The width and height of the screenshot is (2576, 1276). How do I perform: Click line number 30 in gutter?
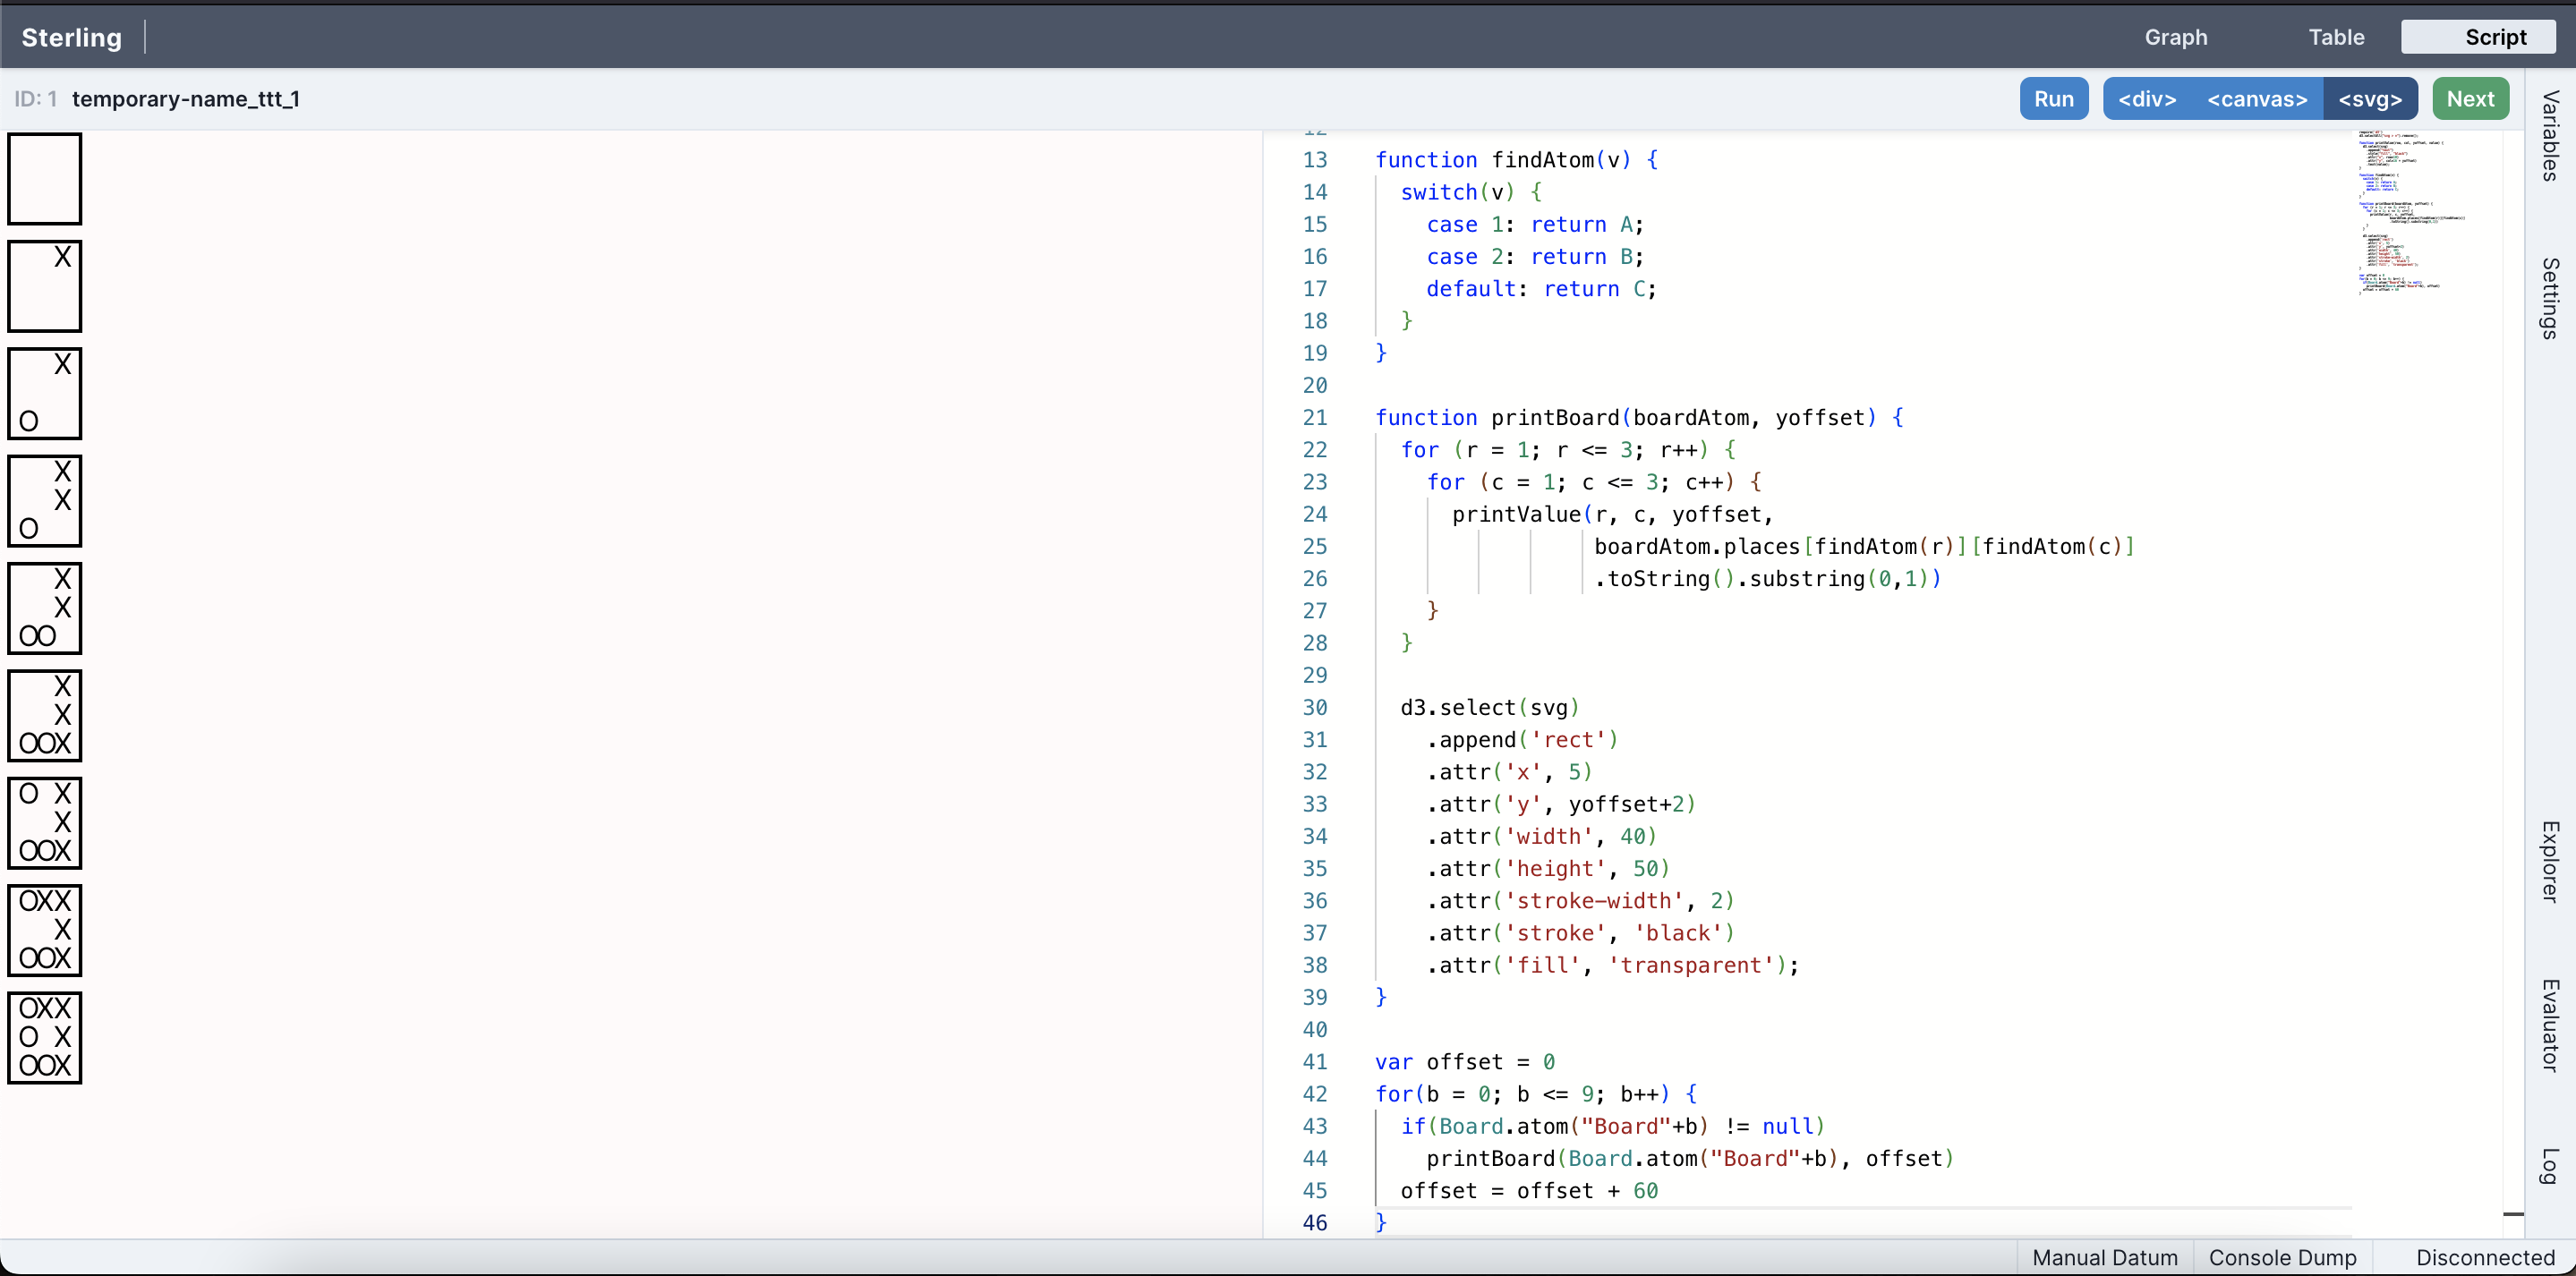point(1314,707)
